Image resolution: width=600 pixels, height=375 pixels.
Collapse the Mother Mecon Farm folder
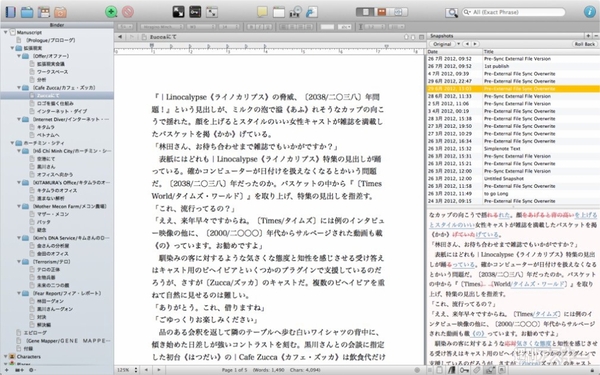point(18,206)
